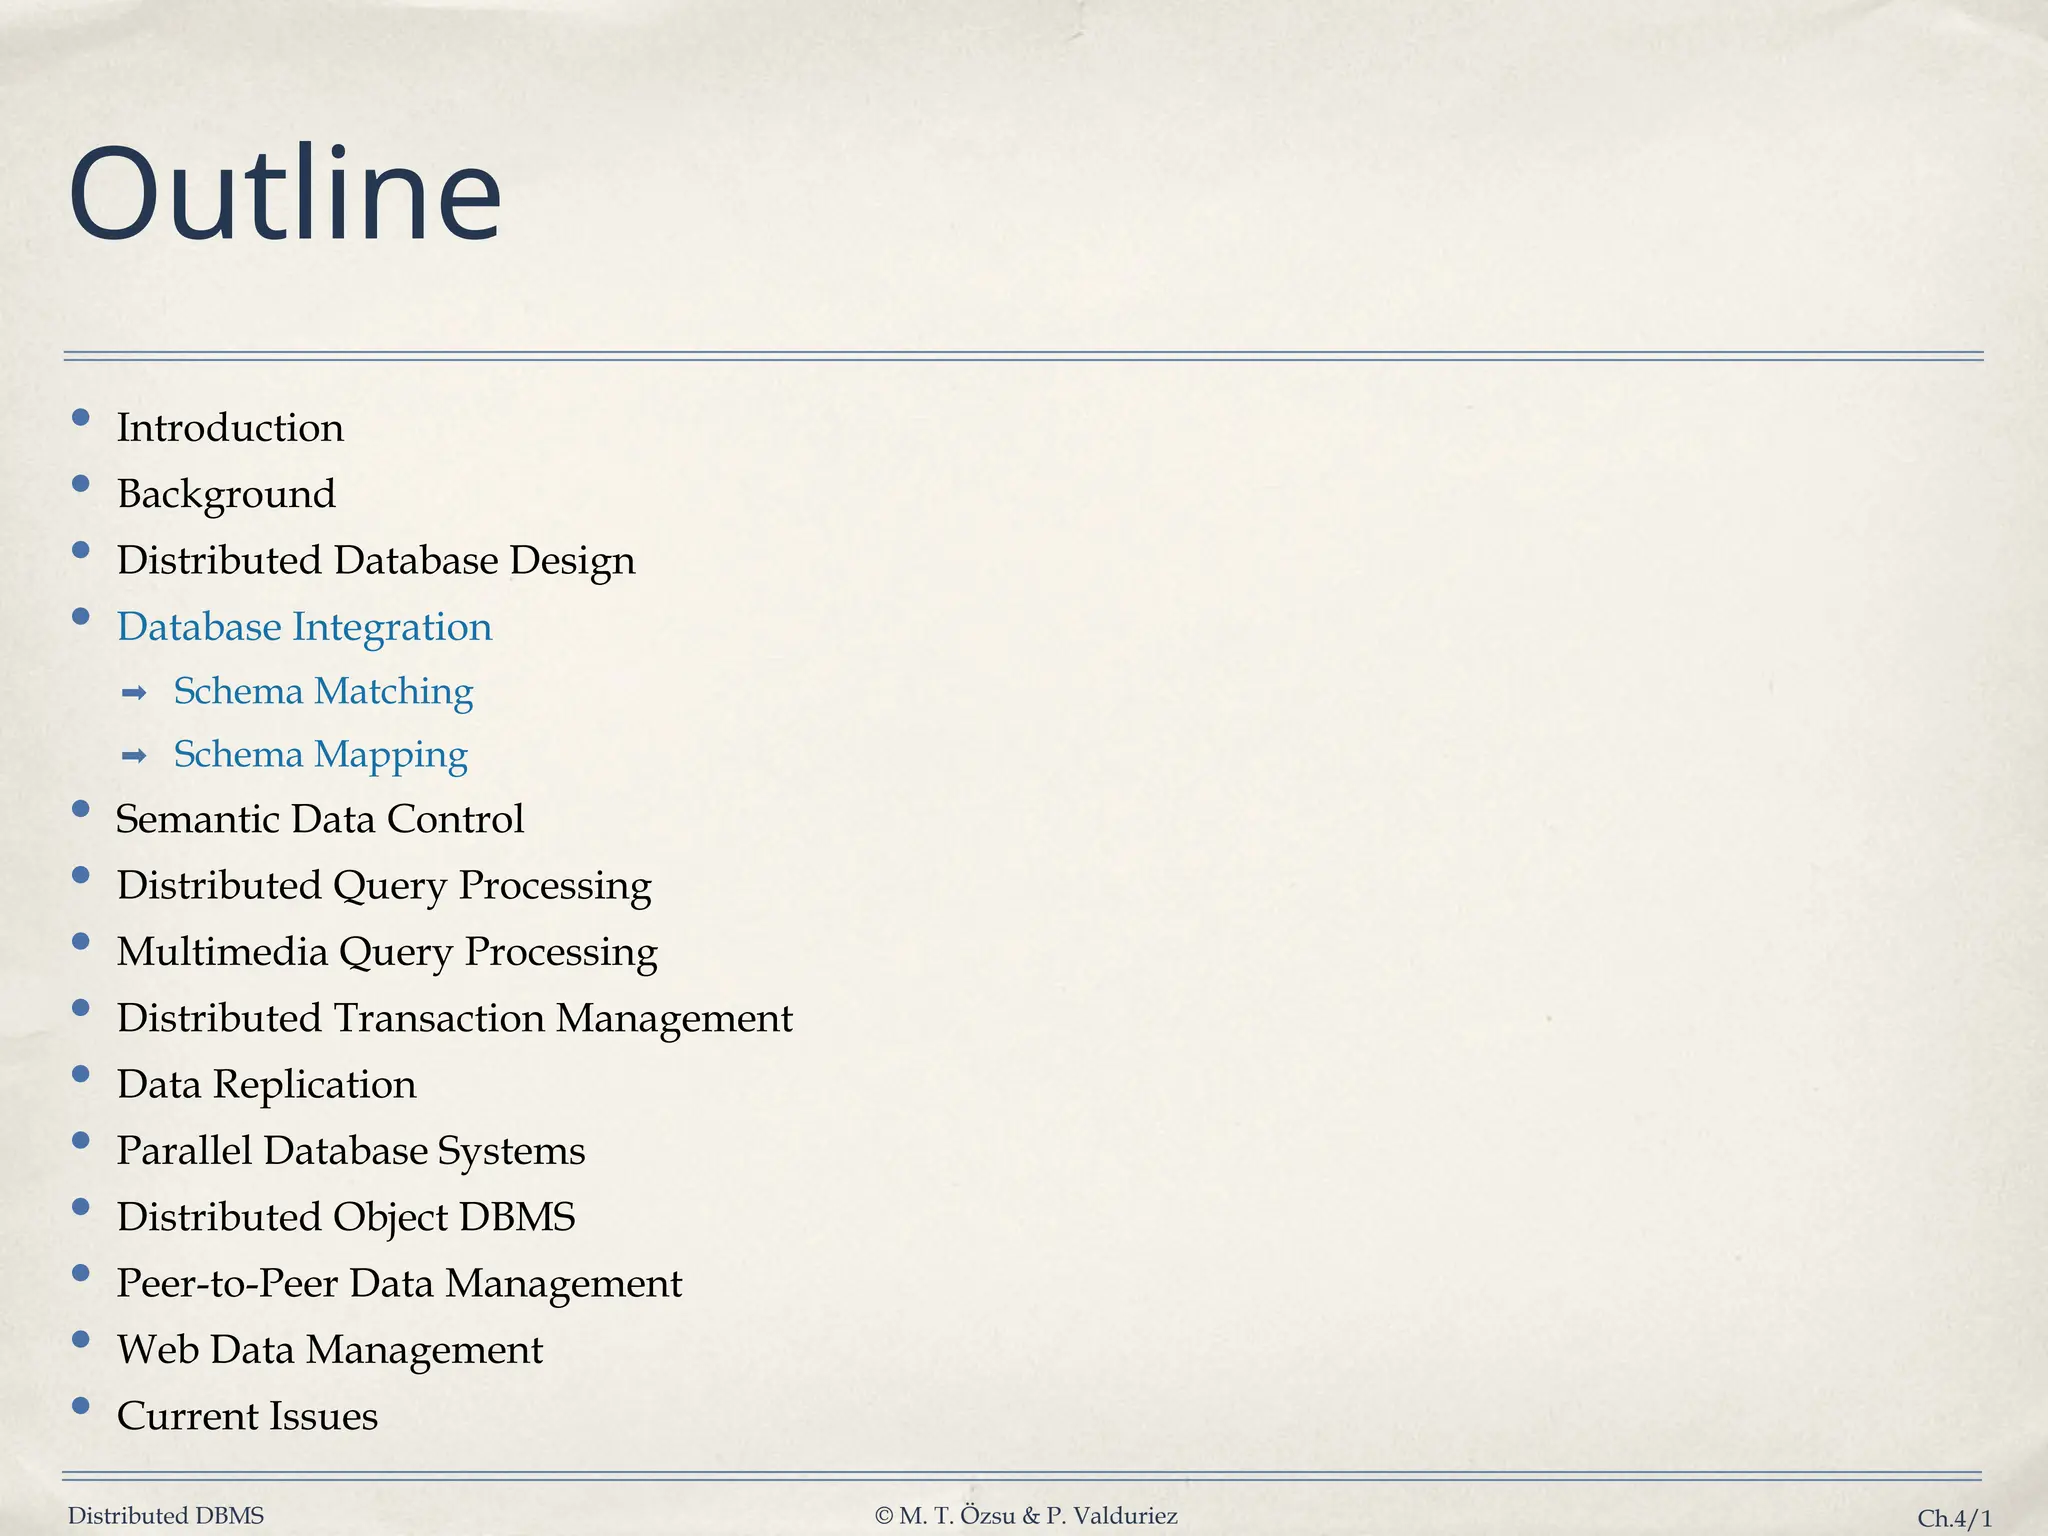This screenshot has height=1536, width=2048.
Task: Select Distributed Object DBMS item
Action: tap(345, 1217)
